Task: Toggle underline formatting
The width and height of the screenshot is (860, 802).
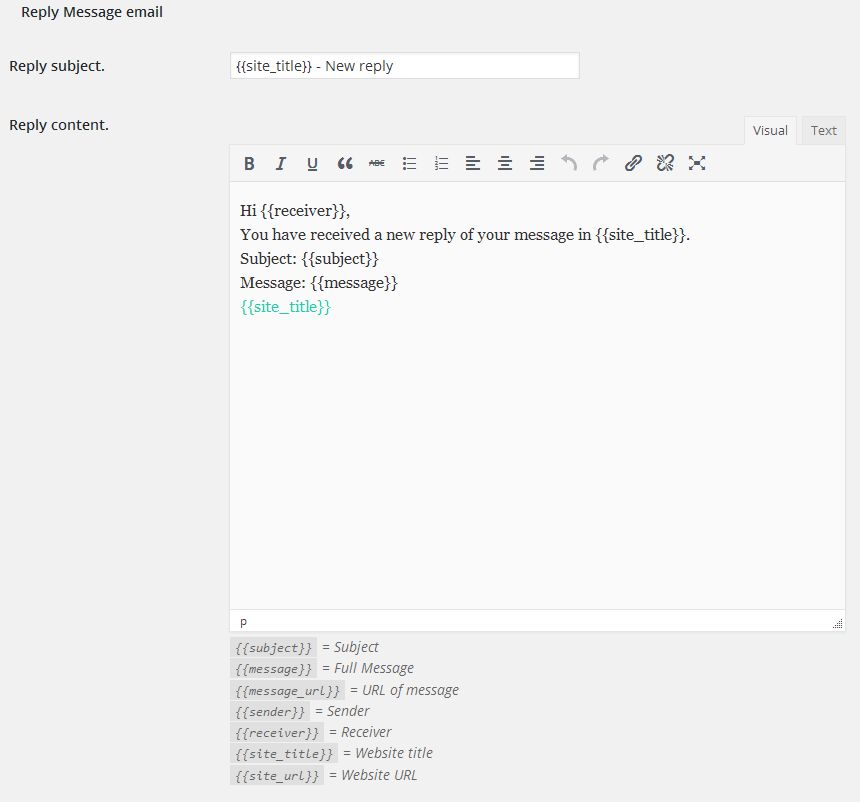Action: point(313,164)
